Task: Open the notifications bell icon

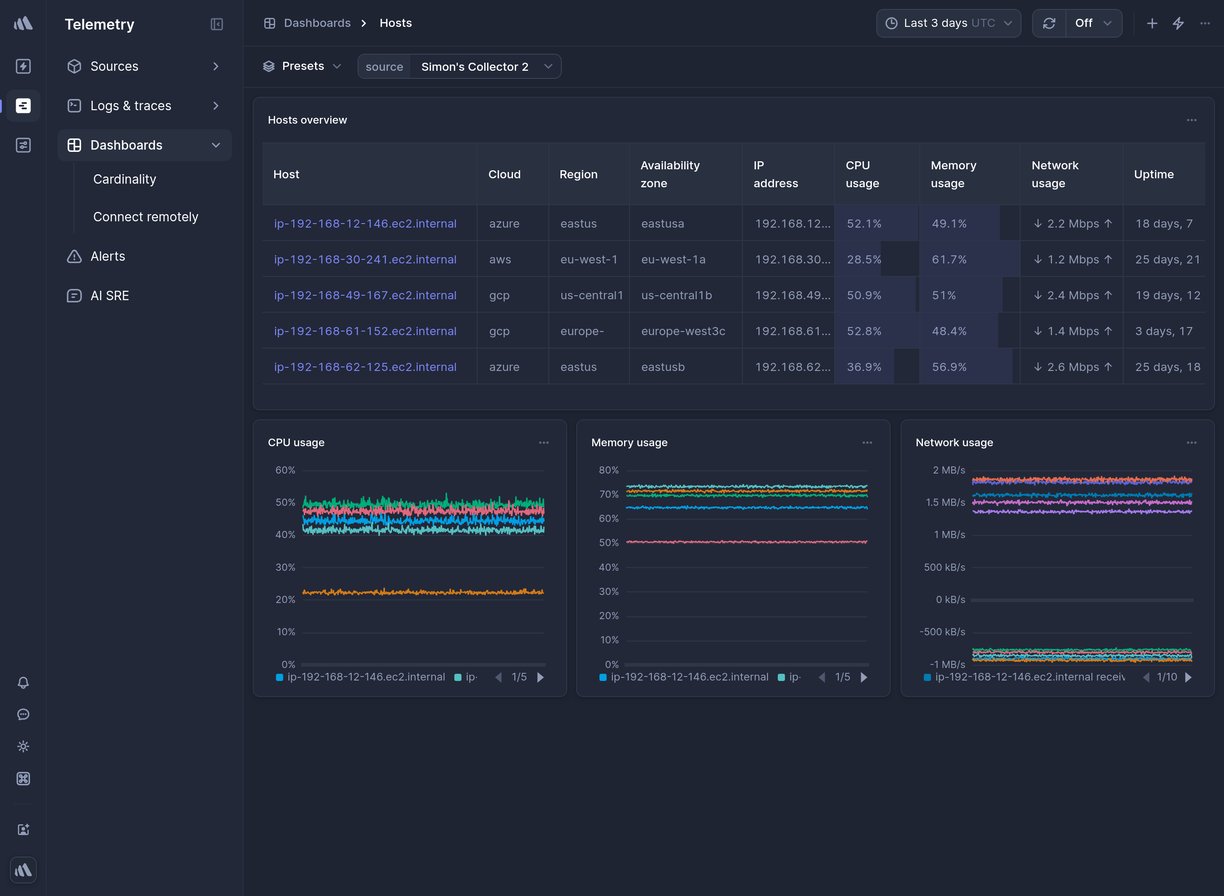Action: [23, 683]
